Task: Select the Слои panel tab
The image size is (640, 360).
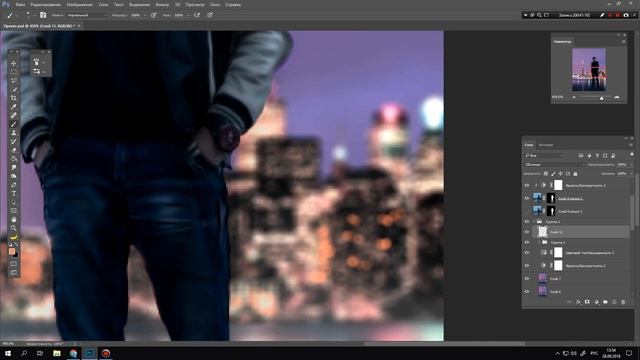Action: pyautogui.click(x=529, y=145)
